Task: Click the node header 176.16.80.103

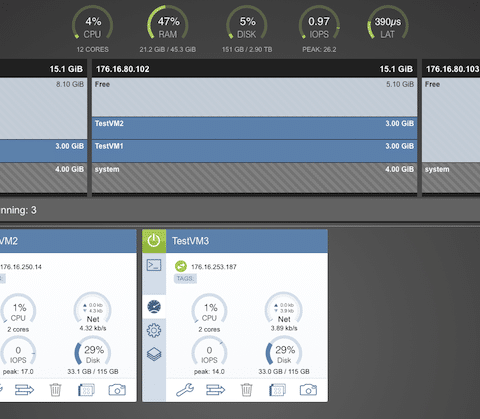Action: [451, 69]
